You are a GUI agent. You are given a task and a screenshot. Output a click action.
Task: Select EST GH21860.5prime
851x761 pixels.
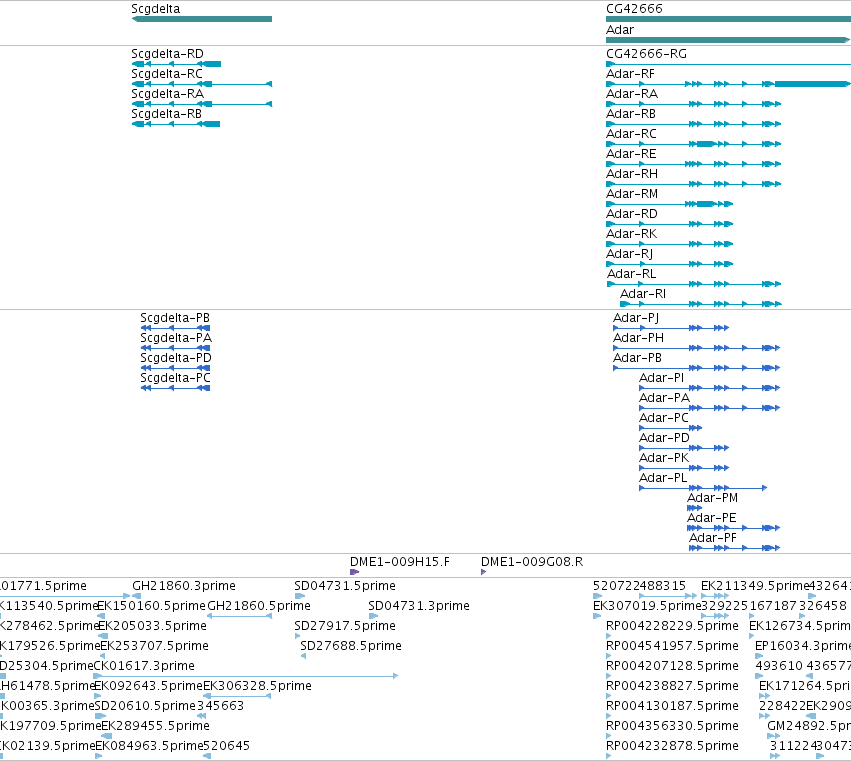tap(259, 606)
